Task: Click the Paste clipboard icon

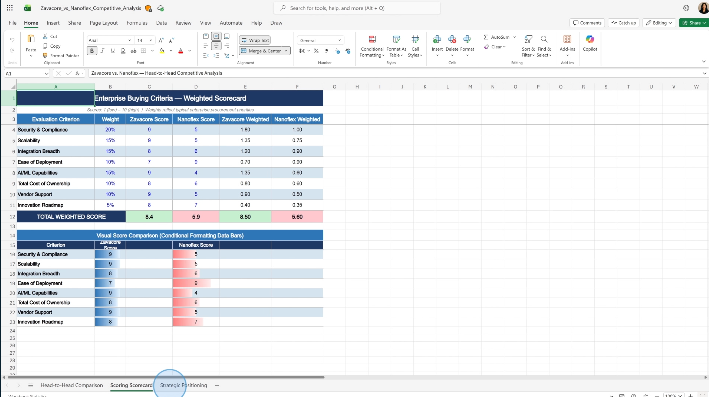Action: [31, 39]
